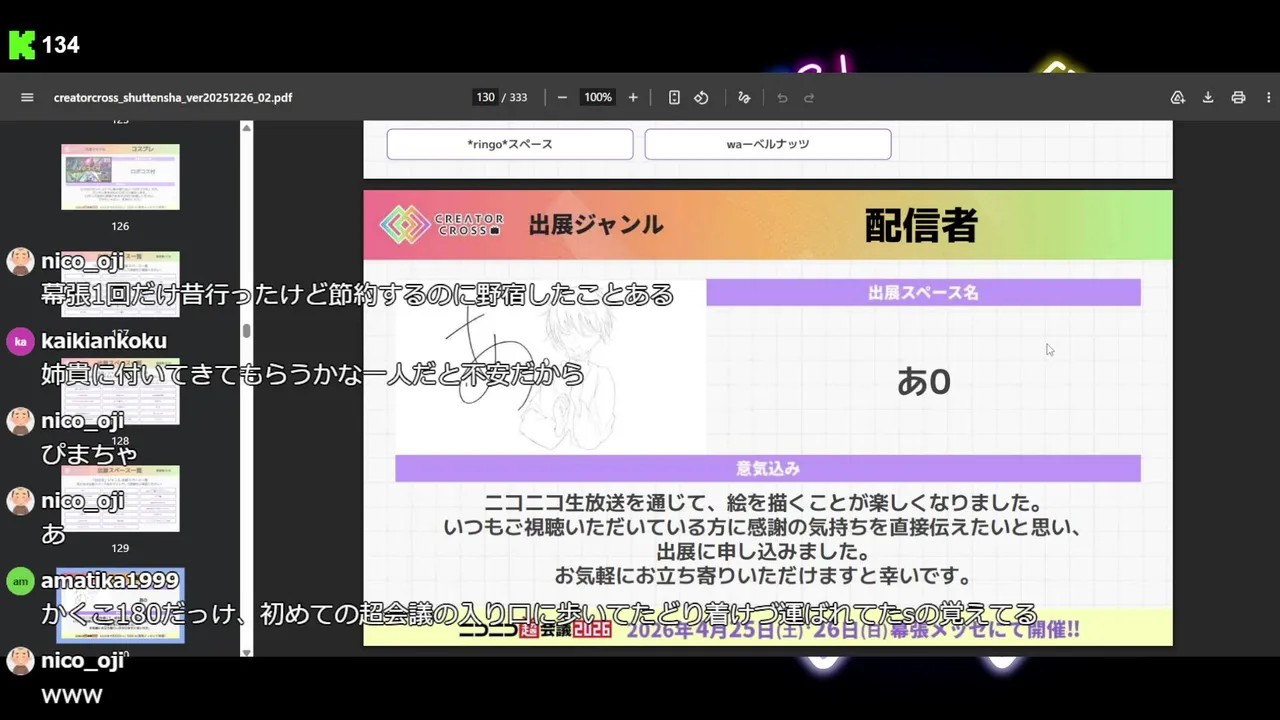Open page 126 thumbnail
Image resolution: width=1280 pixels, height=720 pixels.
120,177
